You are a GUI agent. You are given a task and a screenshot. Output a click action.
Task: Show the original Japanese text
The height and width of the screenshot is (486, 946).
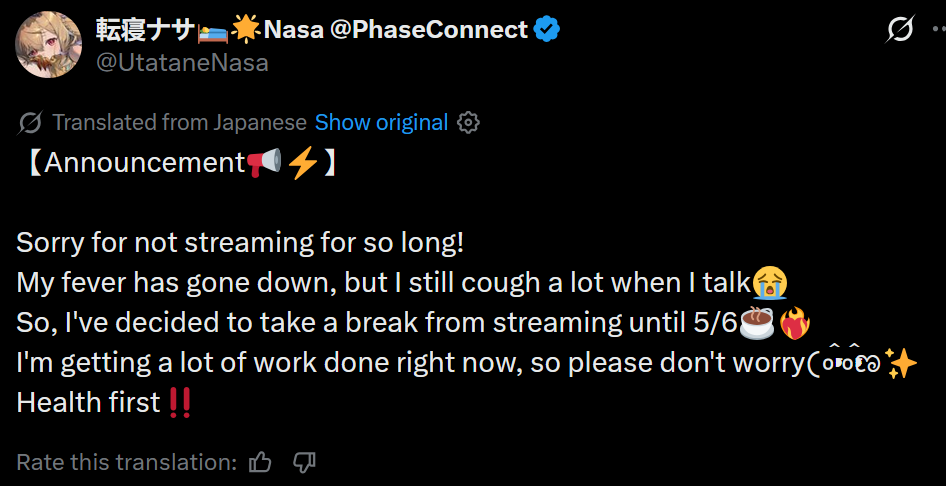click(x=381, y=123)
